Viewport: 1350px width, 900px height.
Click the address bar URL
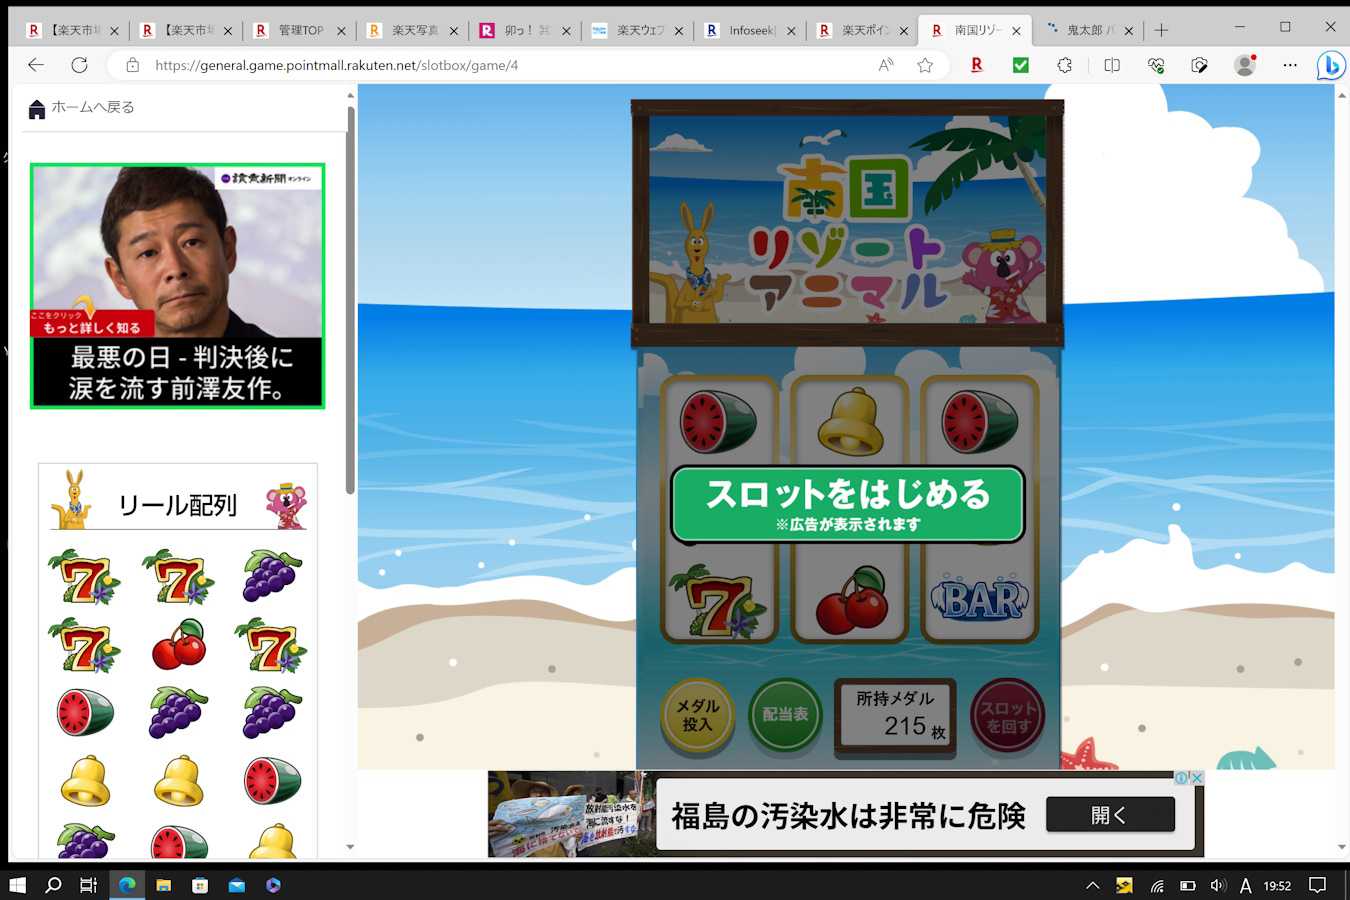point(336,65)
